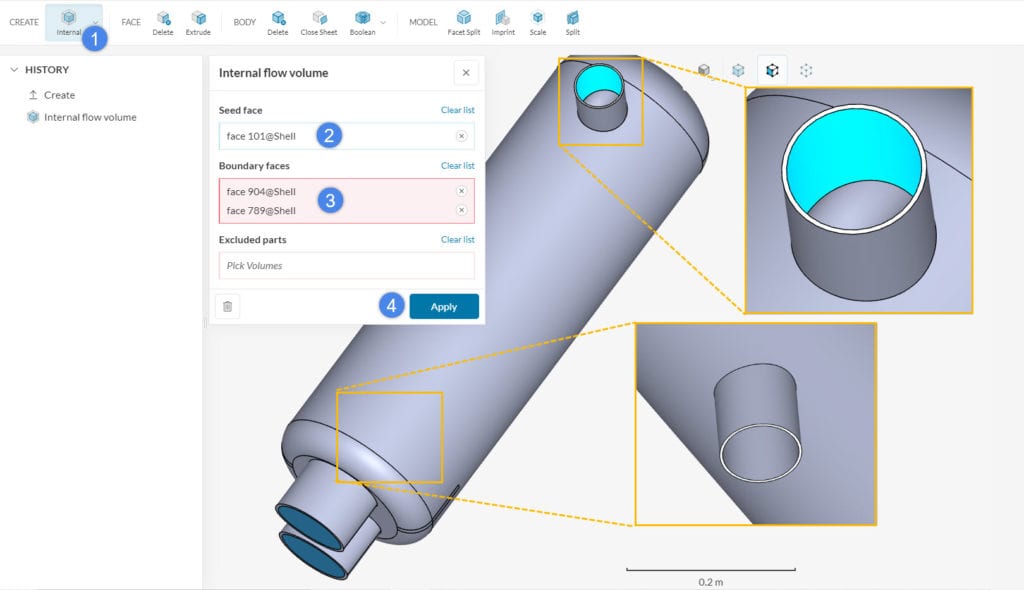Select the Create history entry
The width and height of the screenshot is (1024, 590).
[59, 95]
